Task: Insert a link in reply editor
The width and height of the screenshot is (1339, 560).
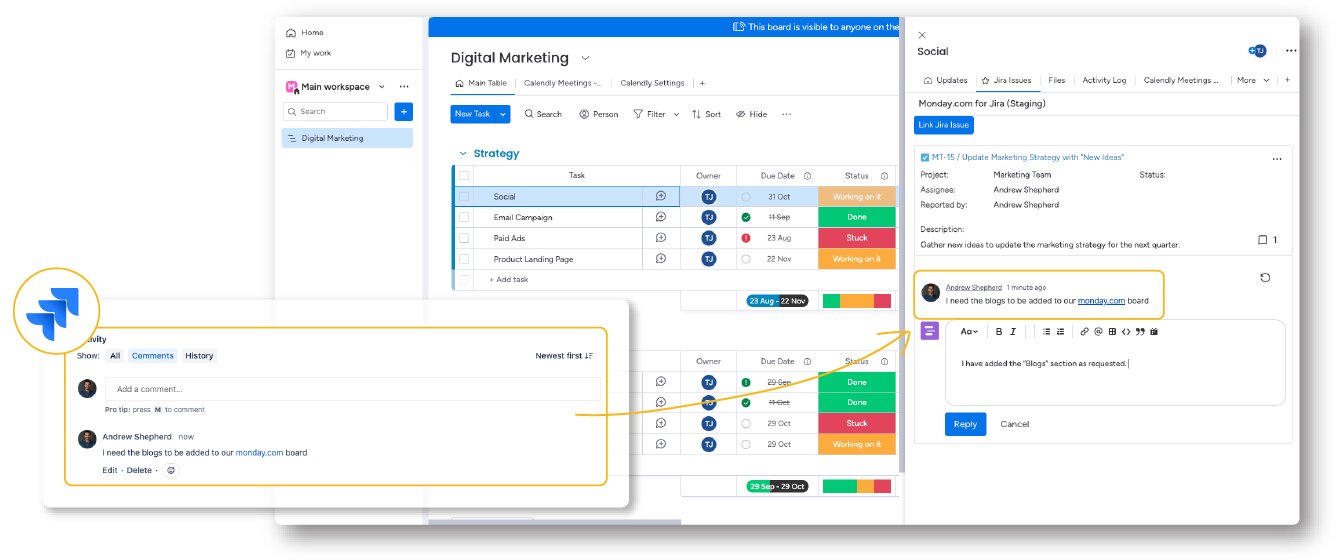Action: (x=1085, y=331)
